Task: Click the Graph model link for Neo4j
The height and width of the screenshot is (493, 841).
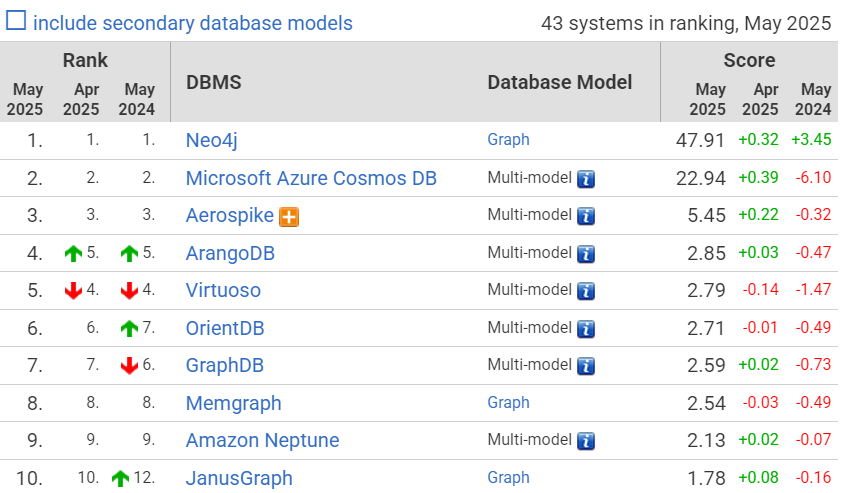Action: 508,140
